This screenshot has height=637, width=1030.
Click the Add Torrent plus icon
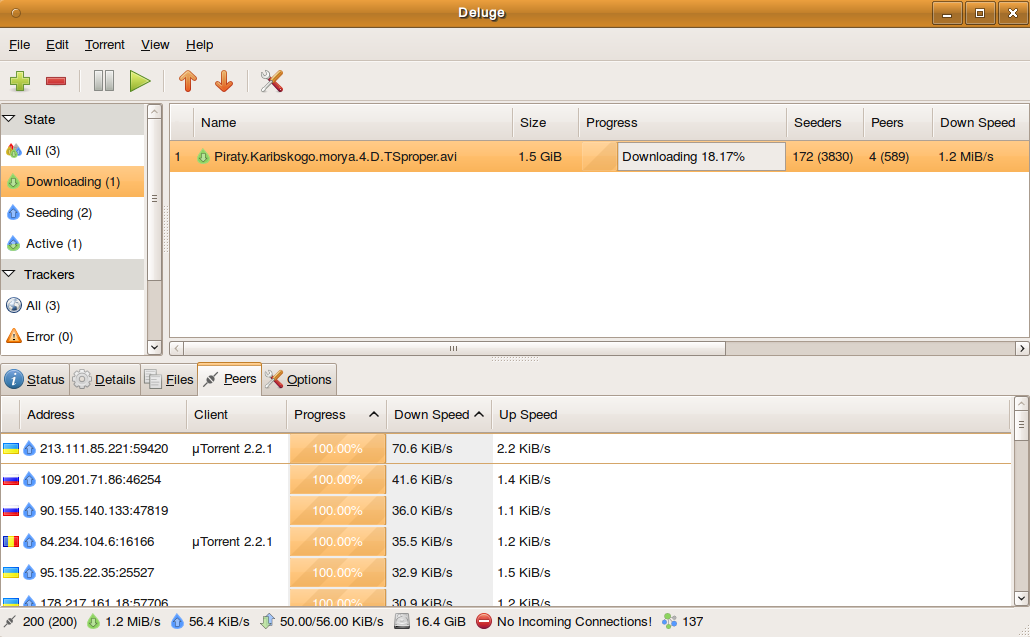point(20,81)
